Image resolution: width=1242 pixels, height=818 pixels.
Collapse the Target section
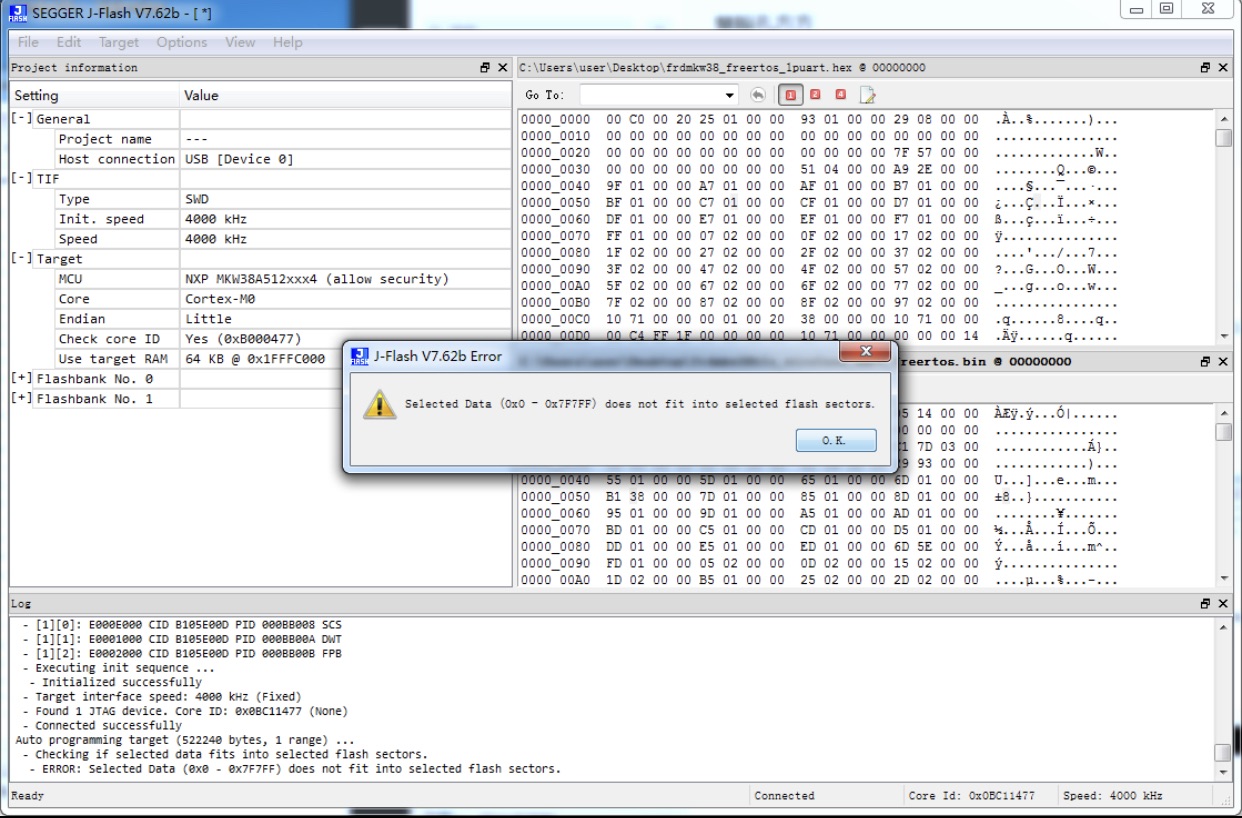click(x=21, y=259)
